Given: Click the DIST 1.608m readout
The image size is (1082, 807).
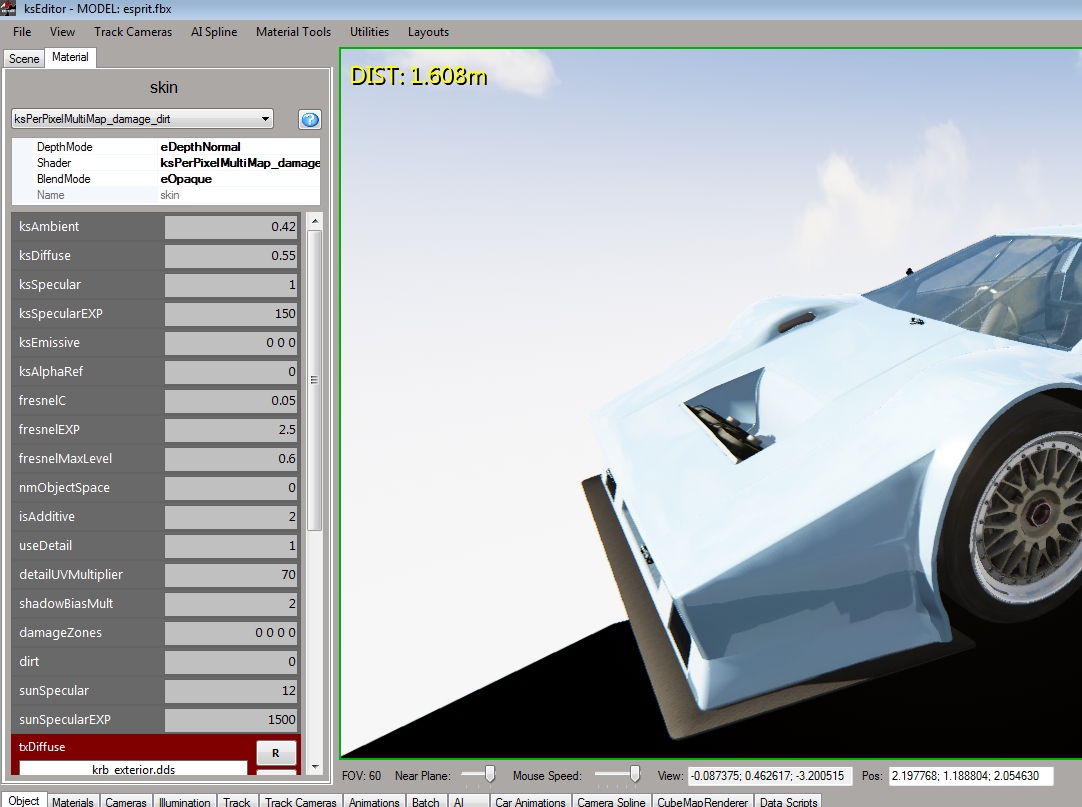Looking at the screenshot, I should [x=419, y=75].
